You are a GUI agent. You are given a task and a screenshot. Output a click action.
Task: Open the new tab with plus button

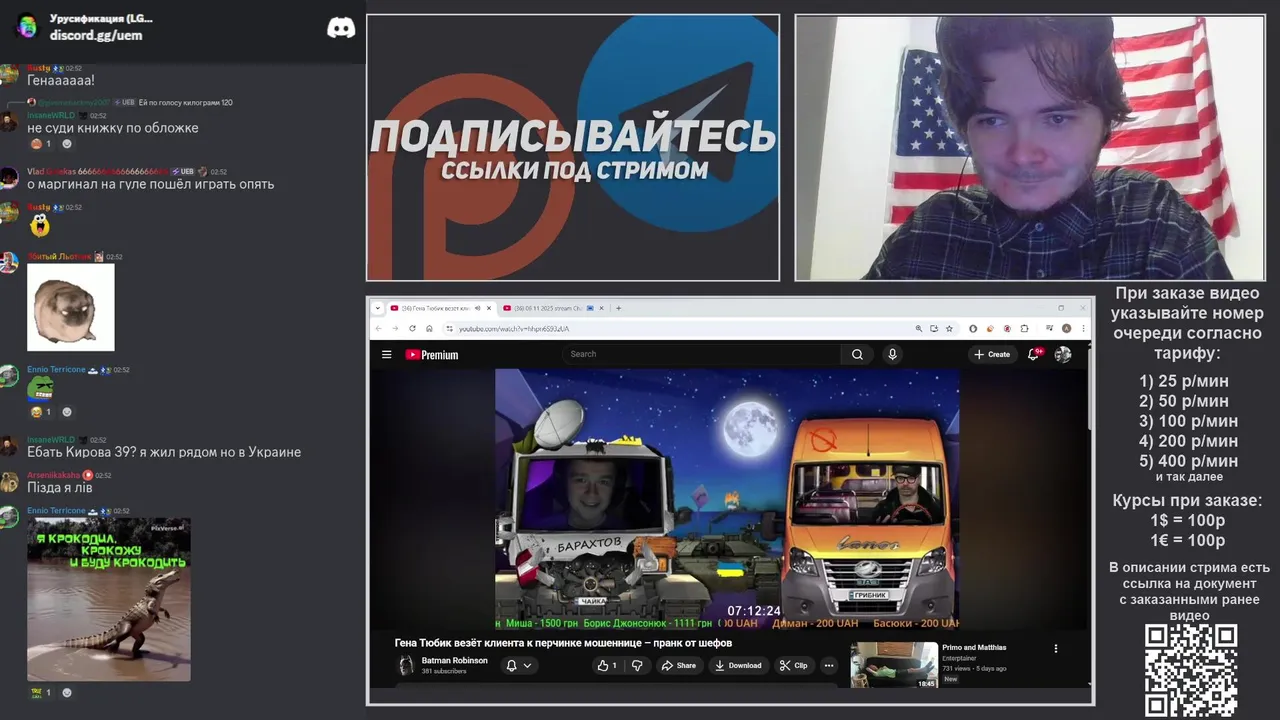pos(618,308)
